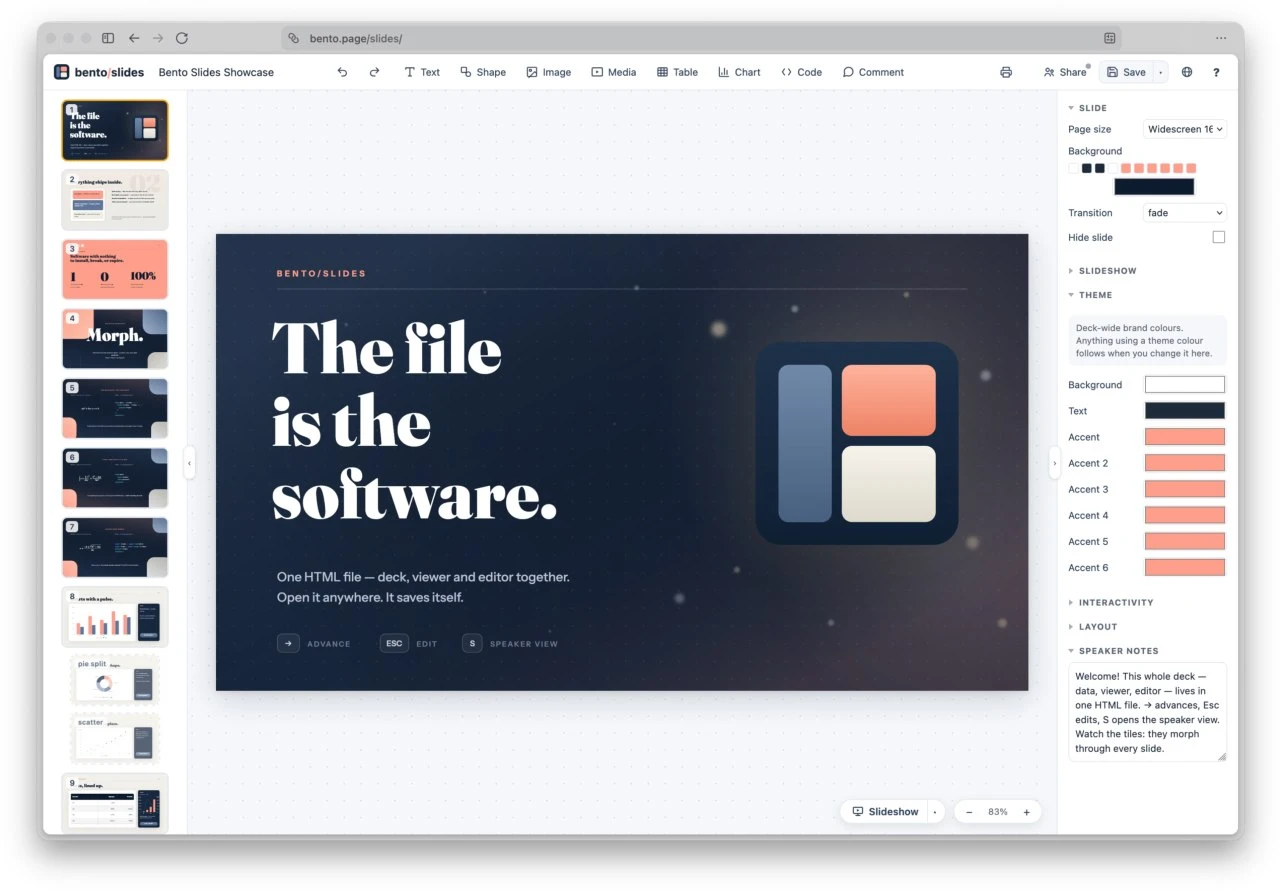This screenshot has width=1280, height=891.
Task: Insert a Chart from toolbar
Action: tap(738, 72)
